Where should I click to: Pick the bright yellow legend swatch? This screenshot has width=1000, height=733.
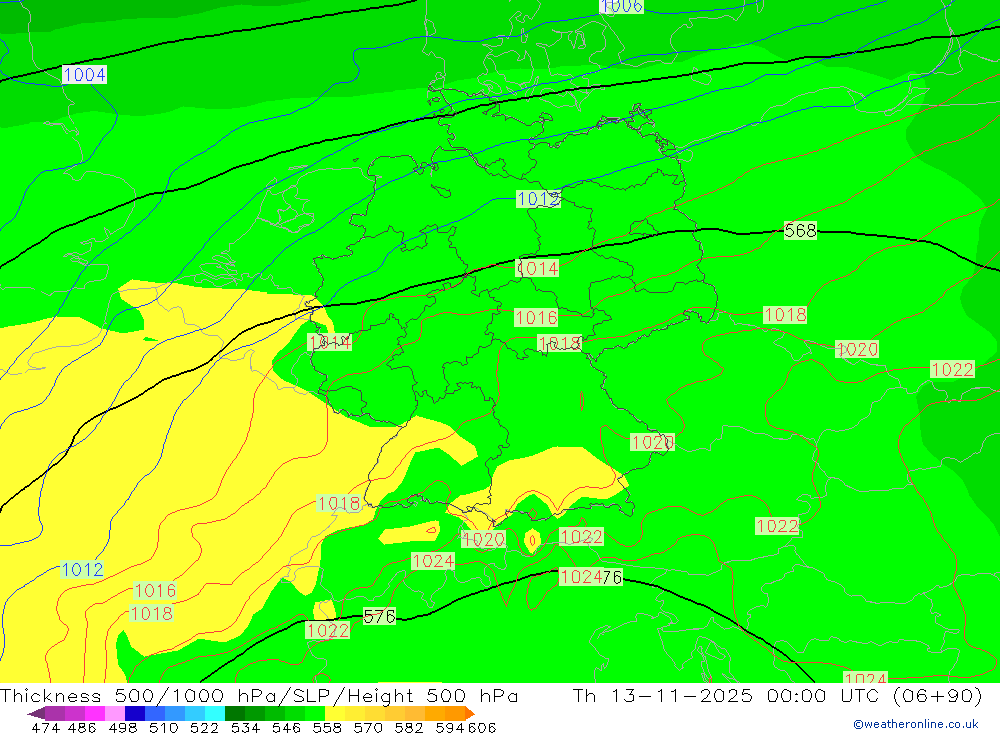click(335, 713)
